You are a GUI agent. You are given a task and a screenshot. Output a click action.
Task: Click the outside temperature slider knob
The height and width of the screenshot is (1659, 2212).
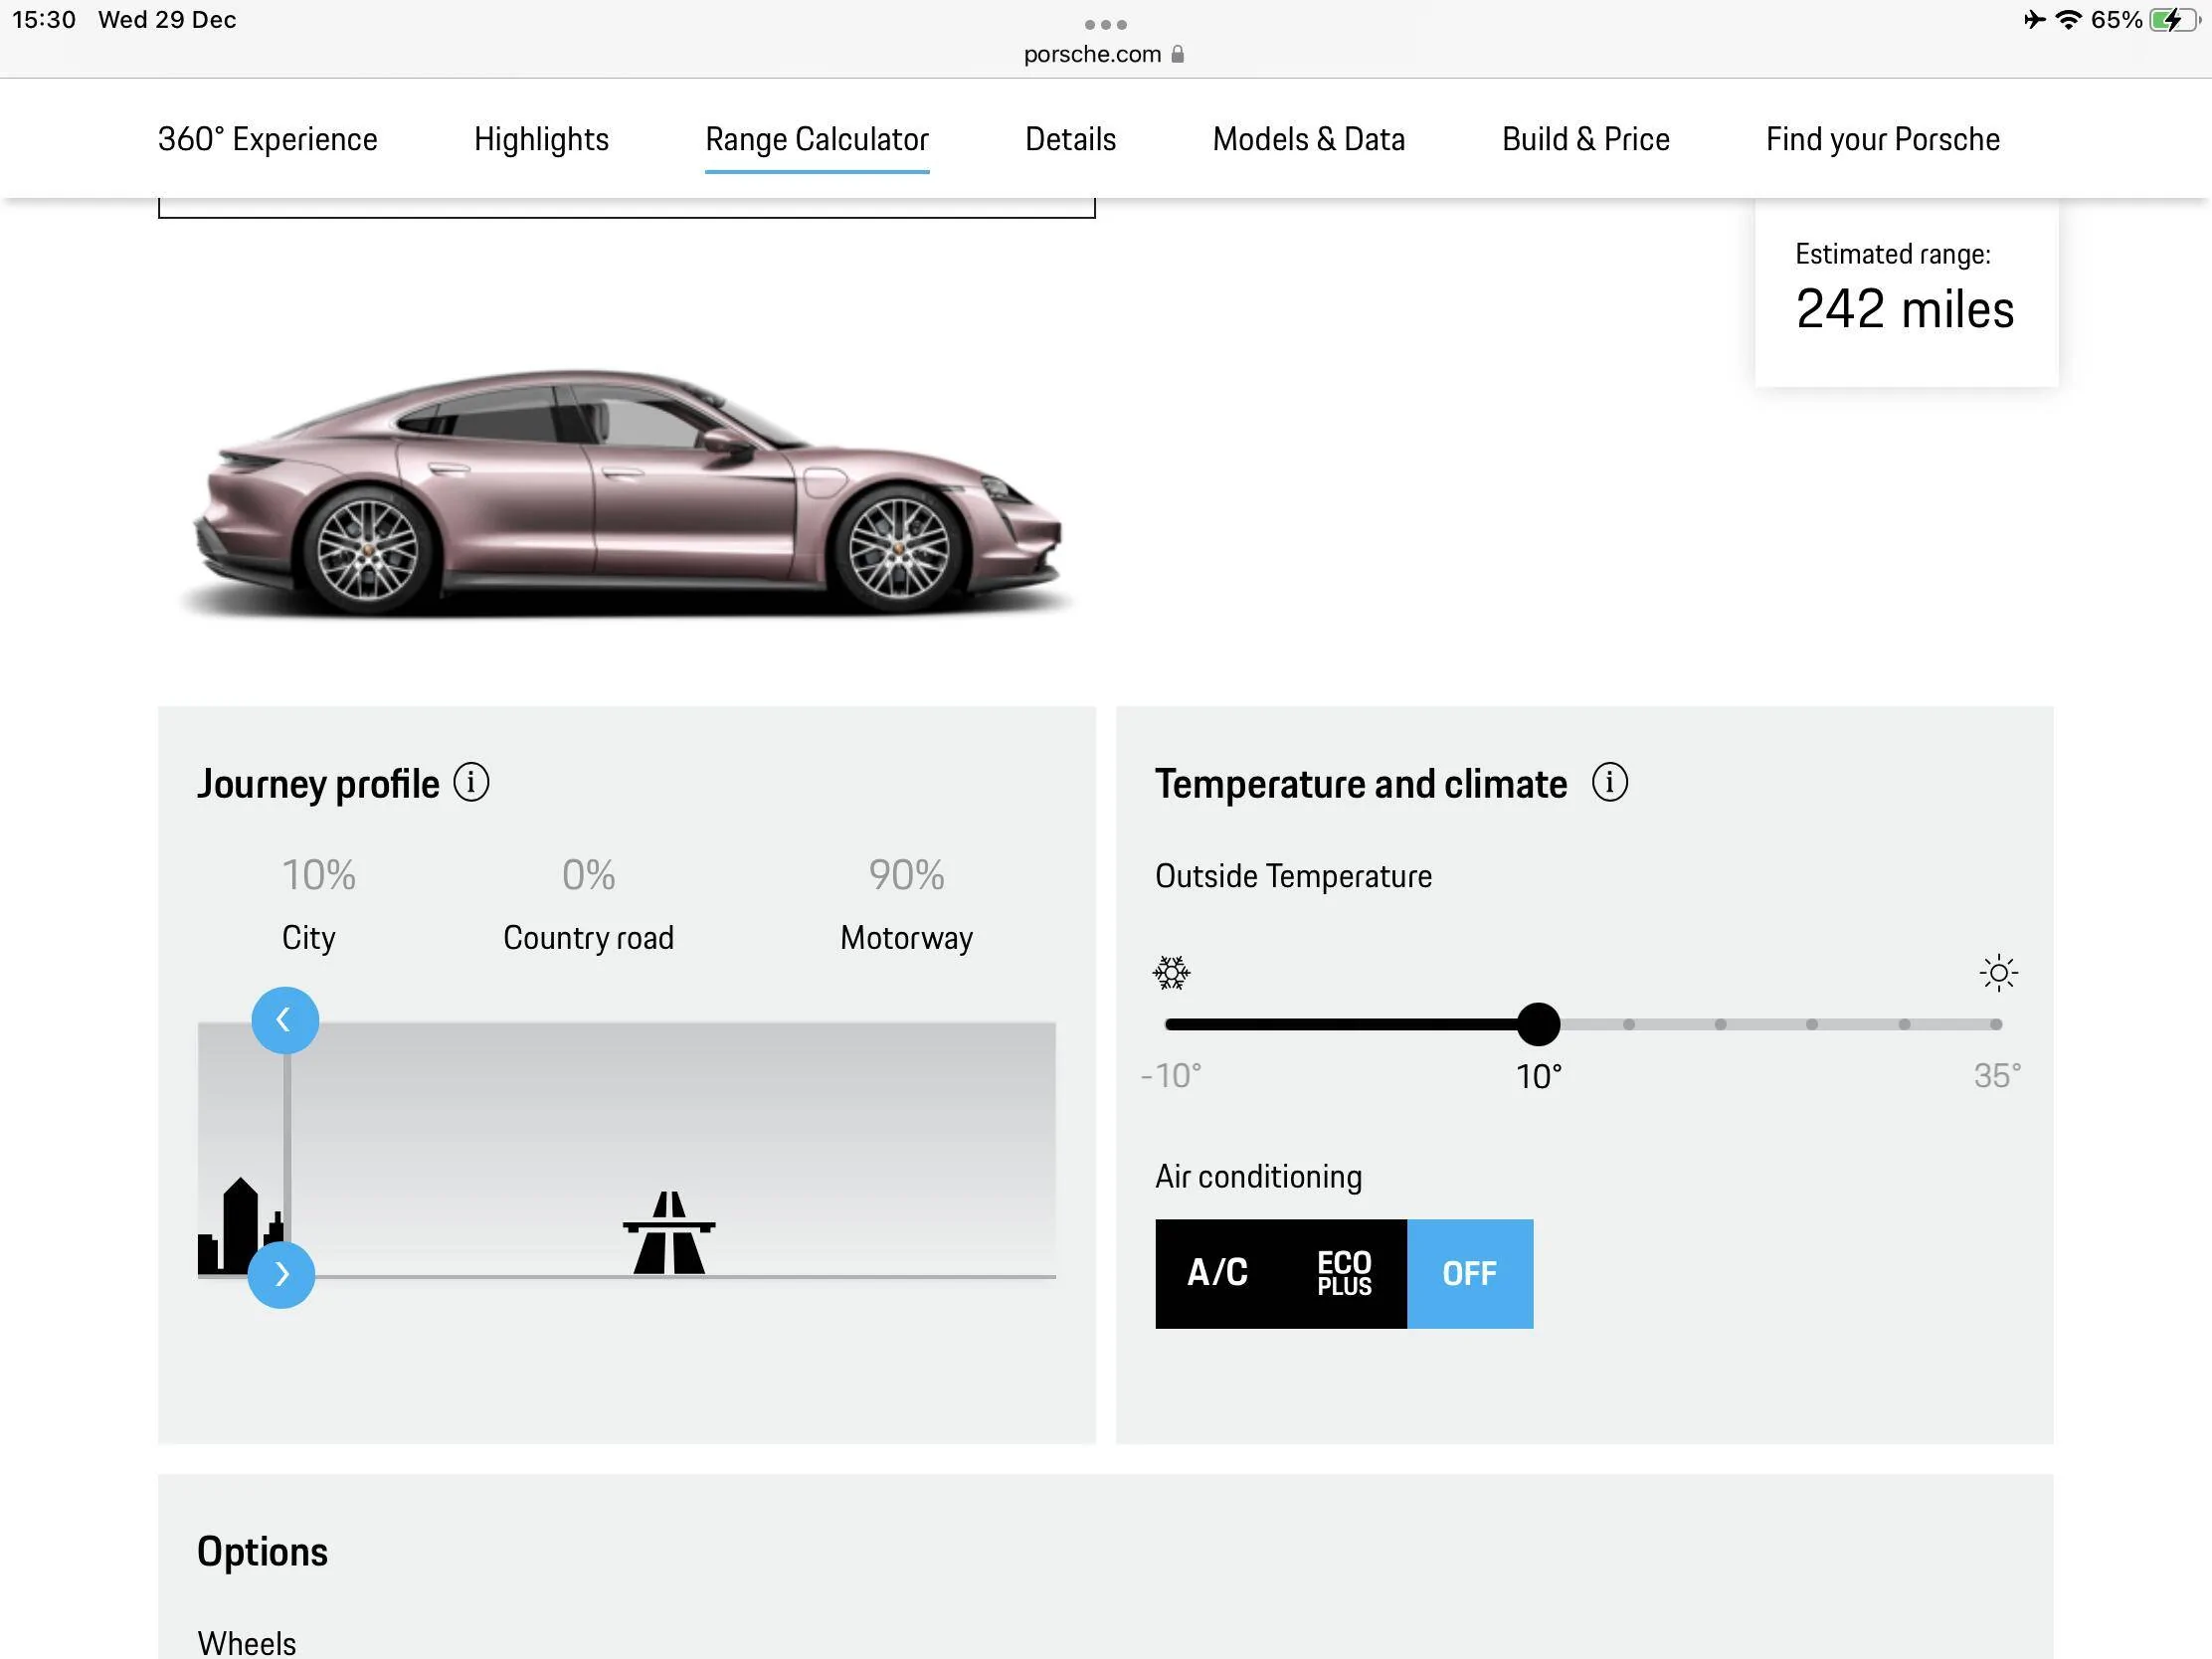point(1537,1024)
